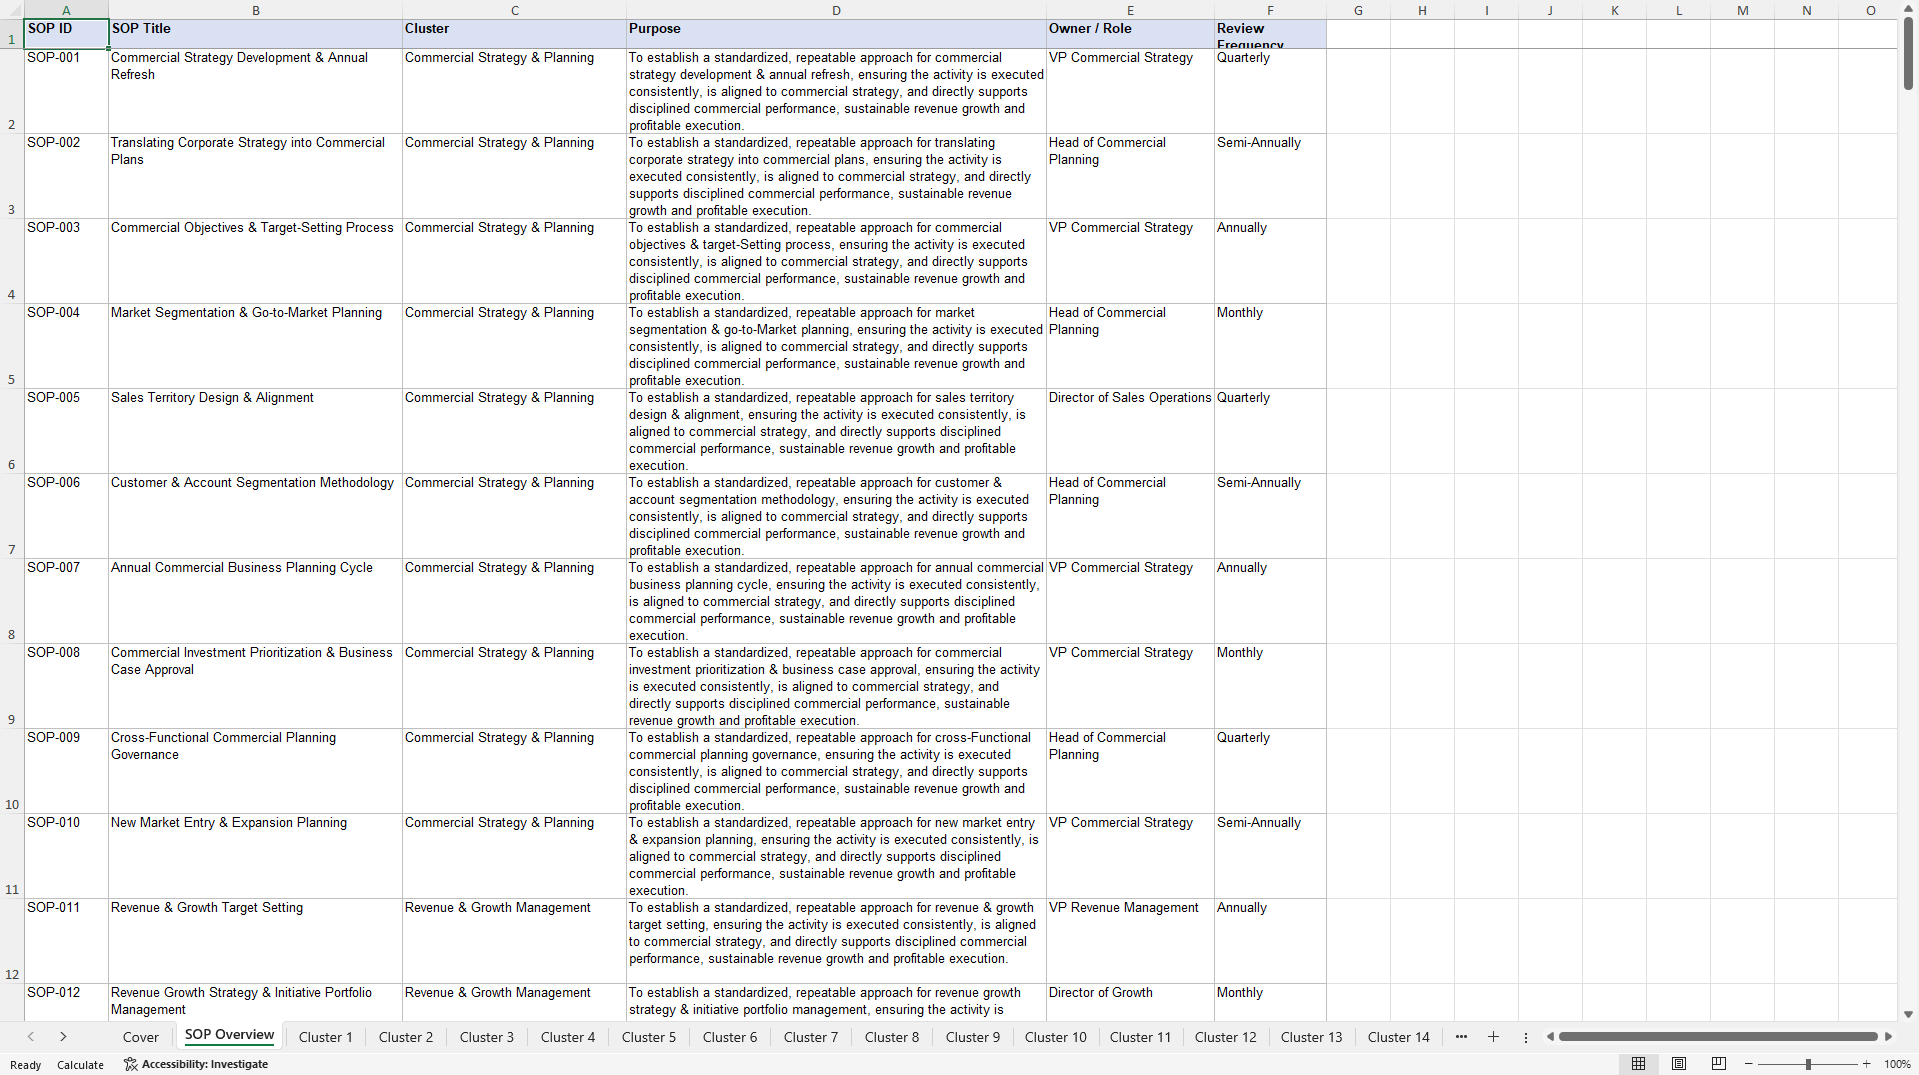Viewport: 1919px width, 1075px height.
Task: Open Accessibility: Investigate status item
Action: (x=196, y=1064)
